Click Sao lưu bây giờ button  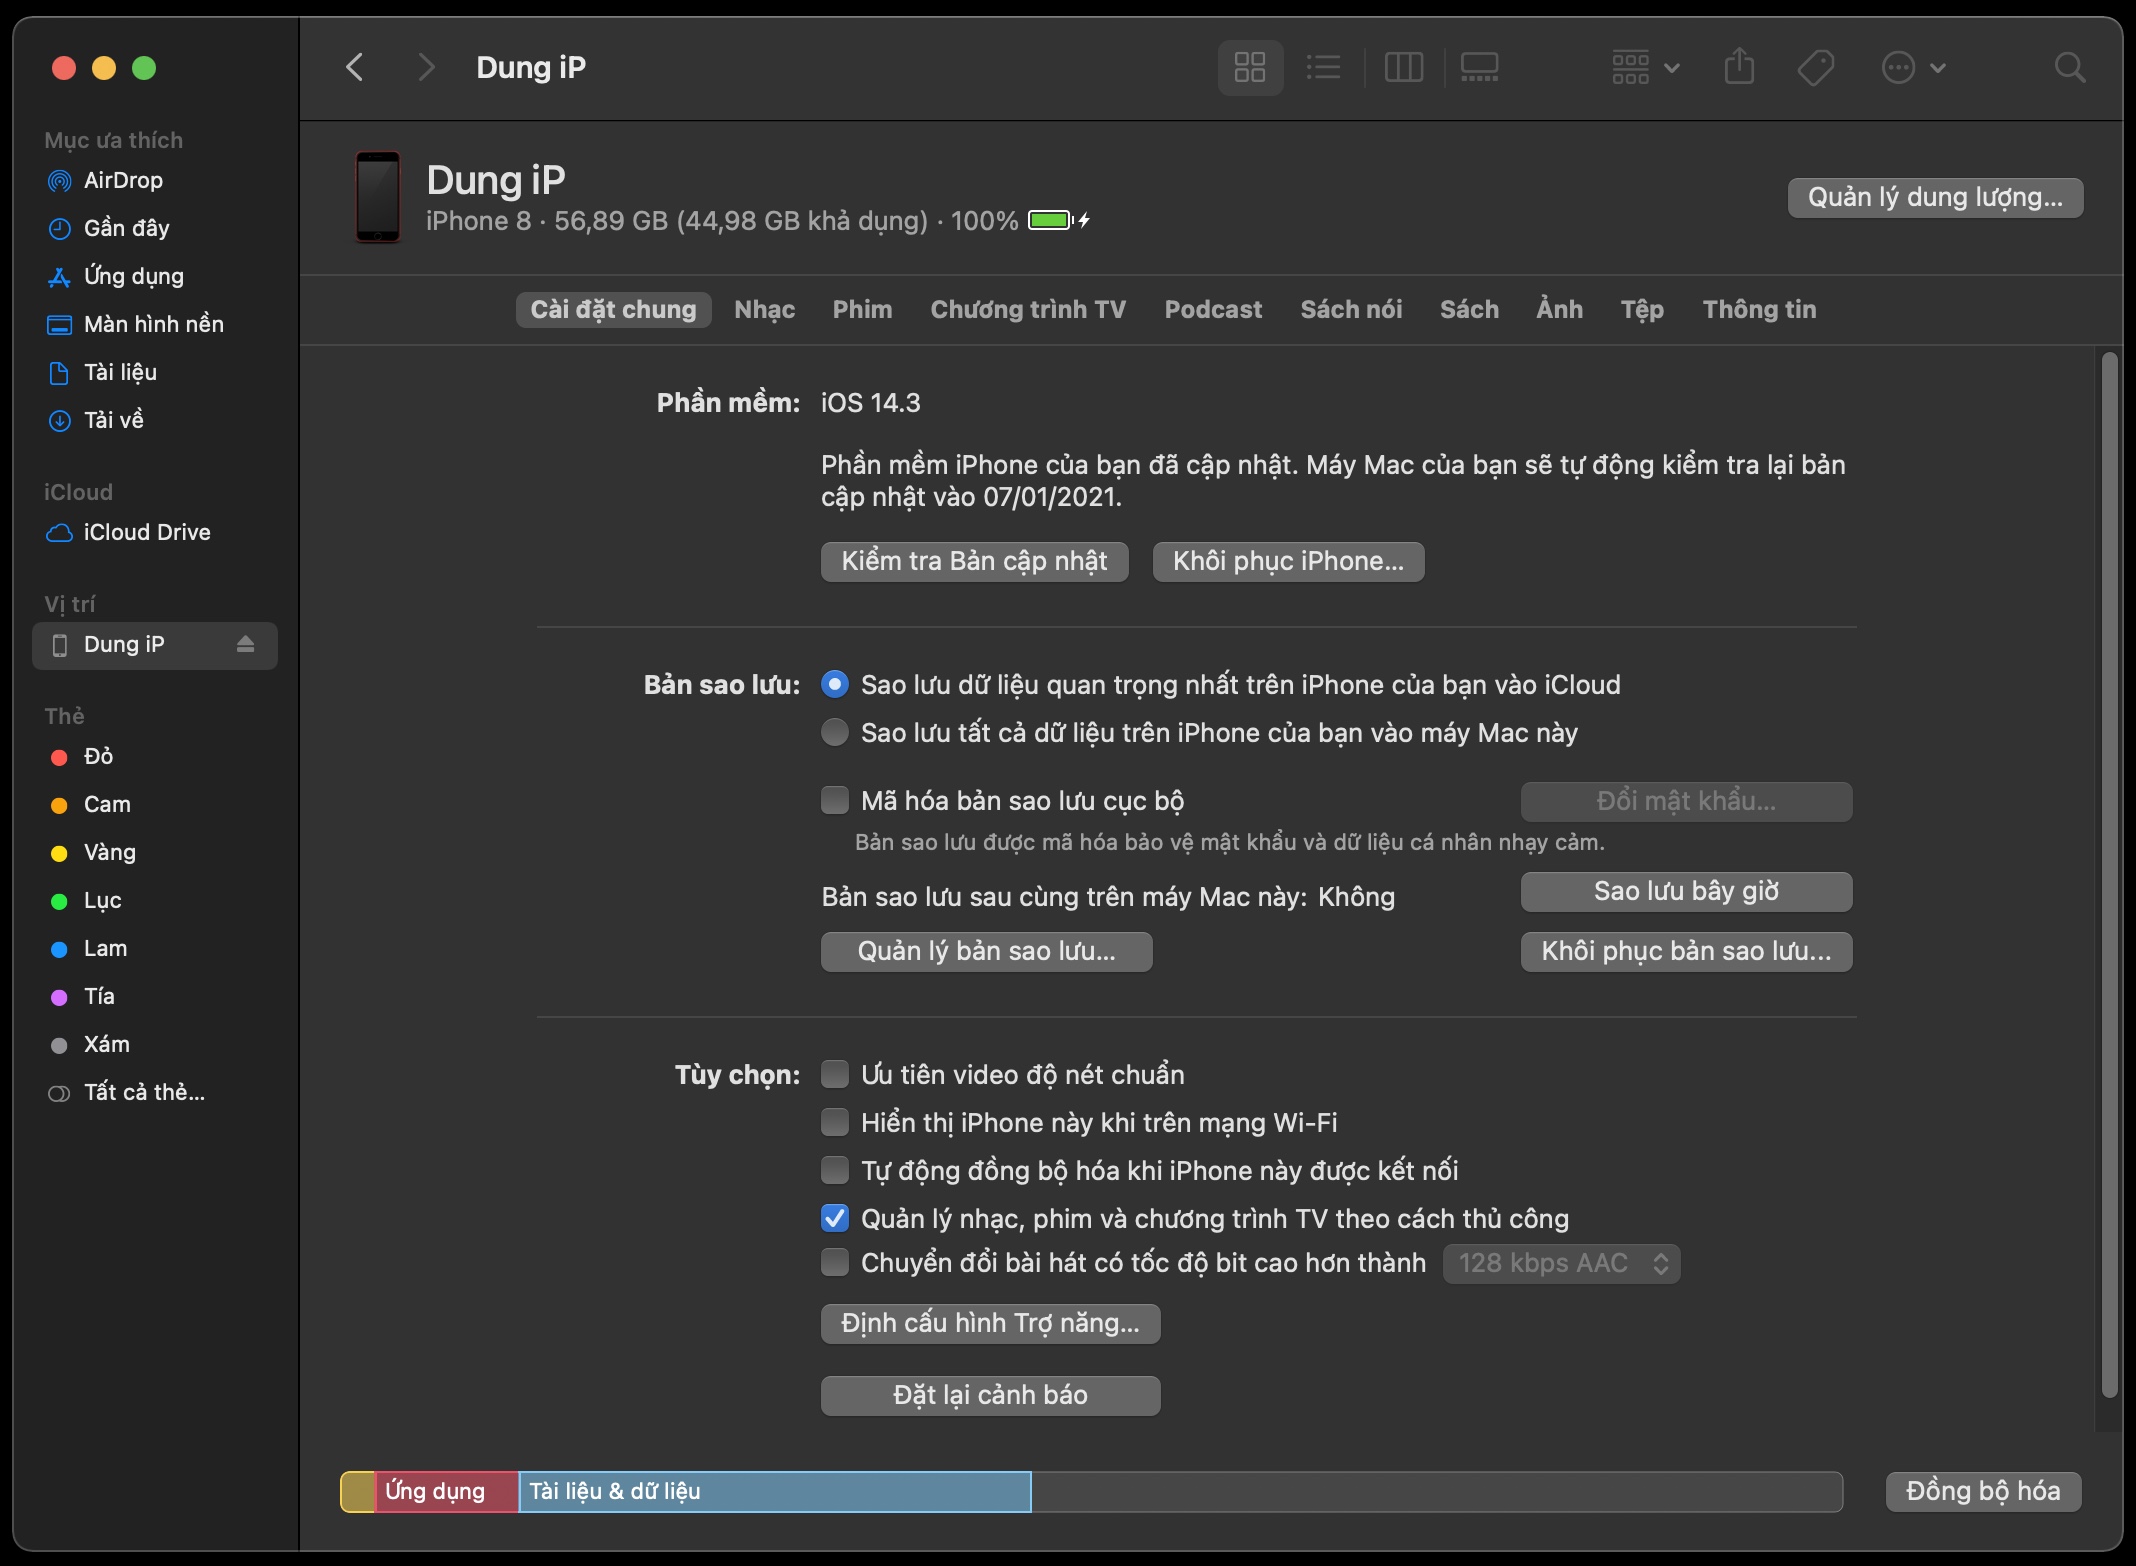[1686, 892]
